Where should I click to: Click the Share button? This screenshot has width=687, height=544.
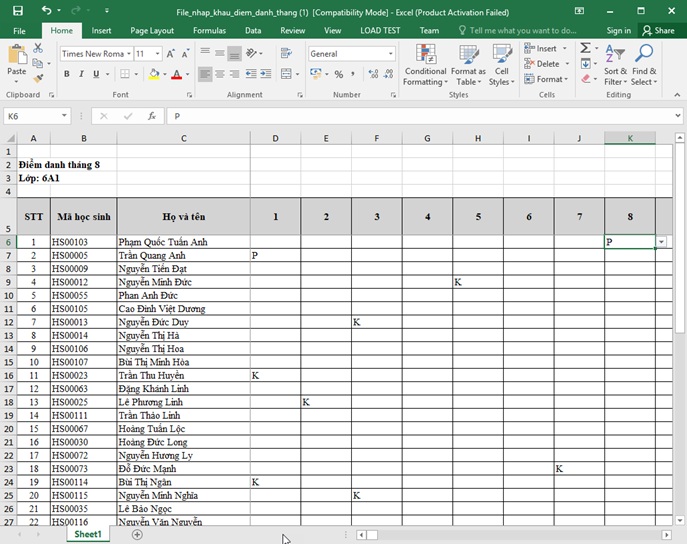[x=659, y=31]
